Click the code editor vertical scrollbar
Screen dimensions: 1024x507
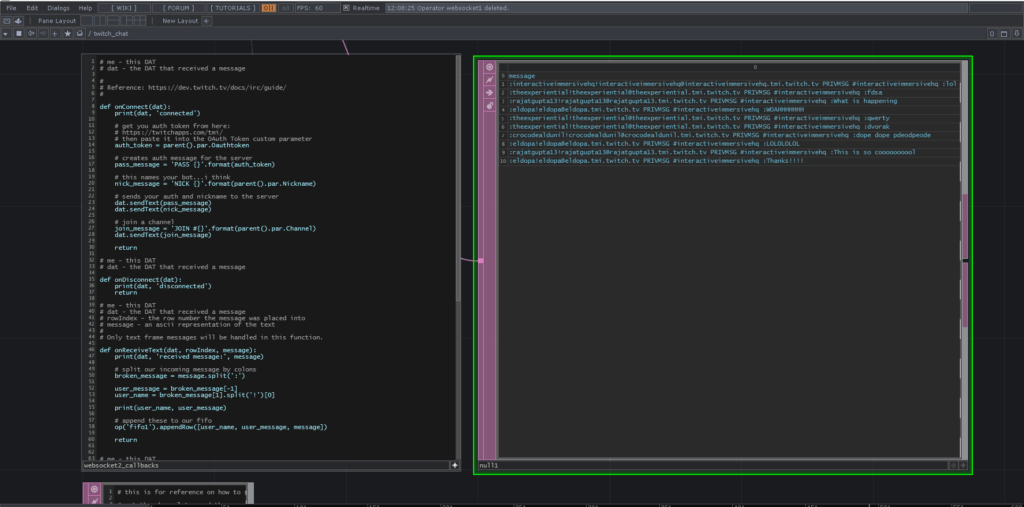click(458, 180)
